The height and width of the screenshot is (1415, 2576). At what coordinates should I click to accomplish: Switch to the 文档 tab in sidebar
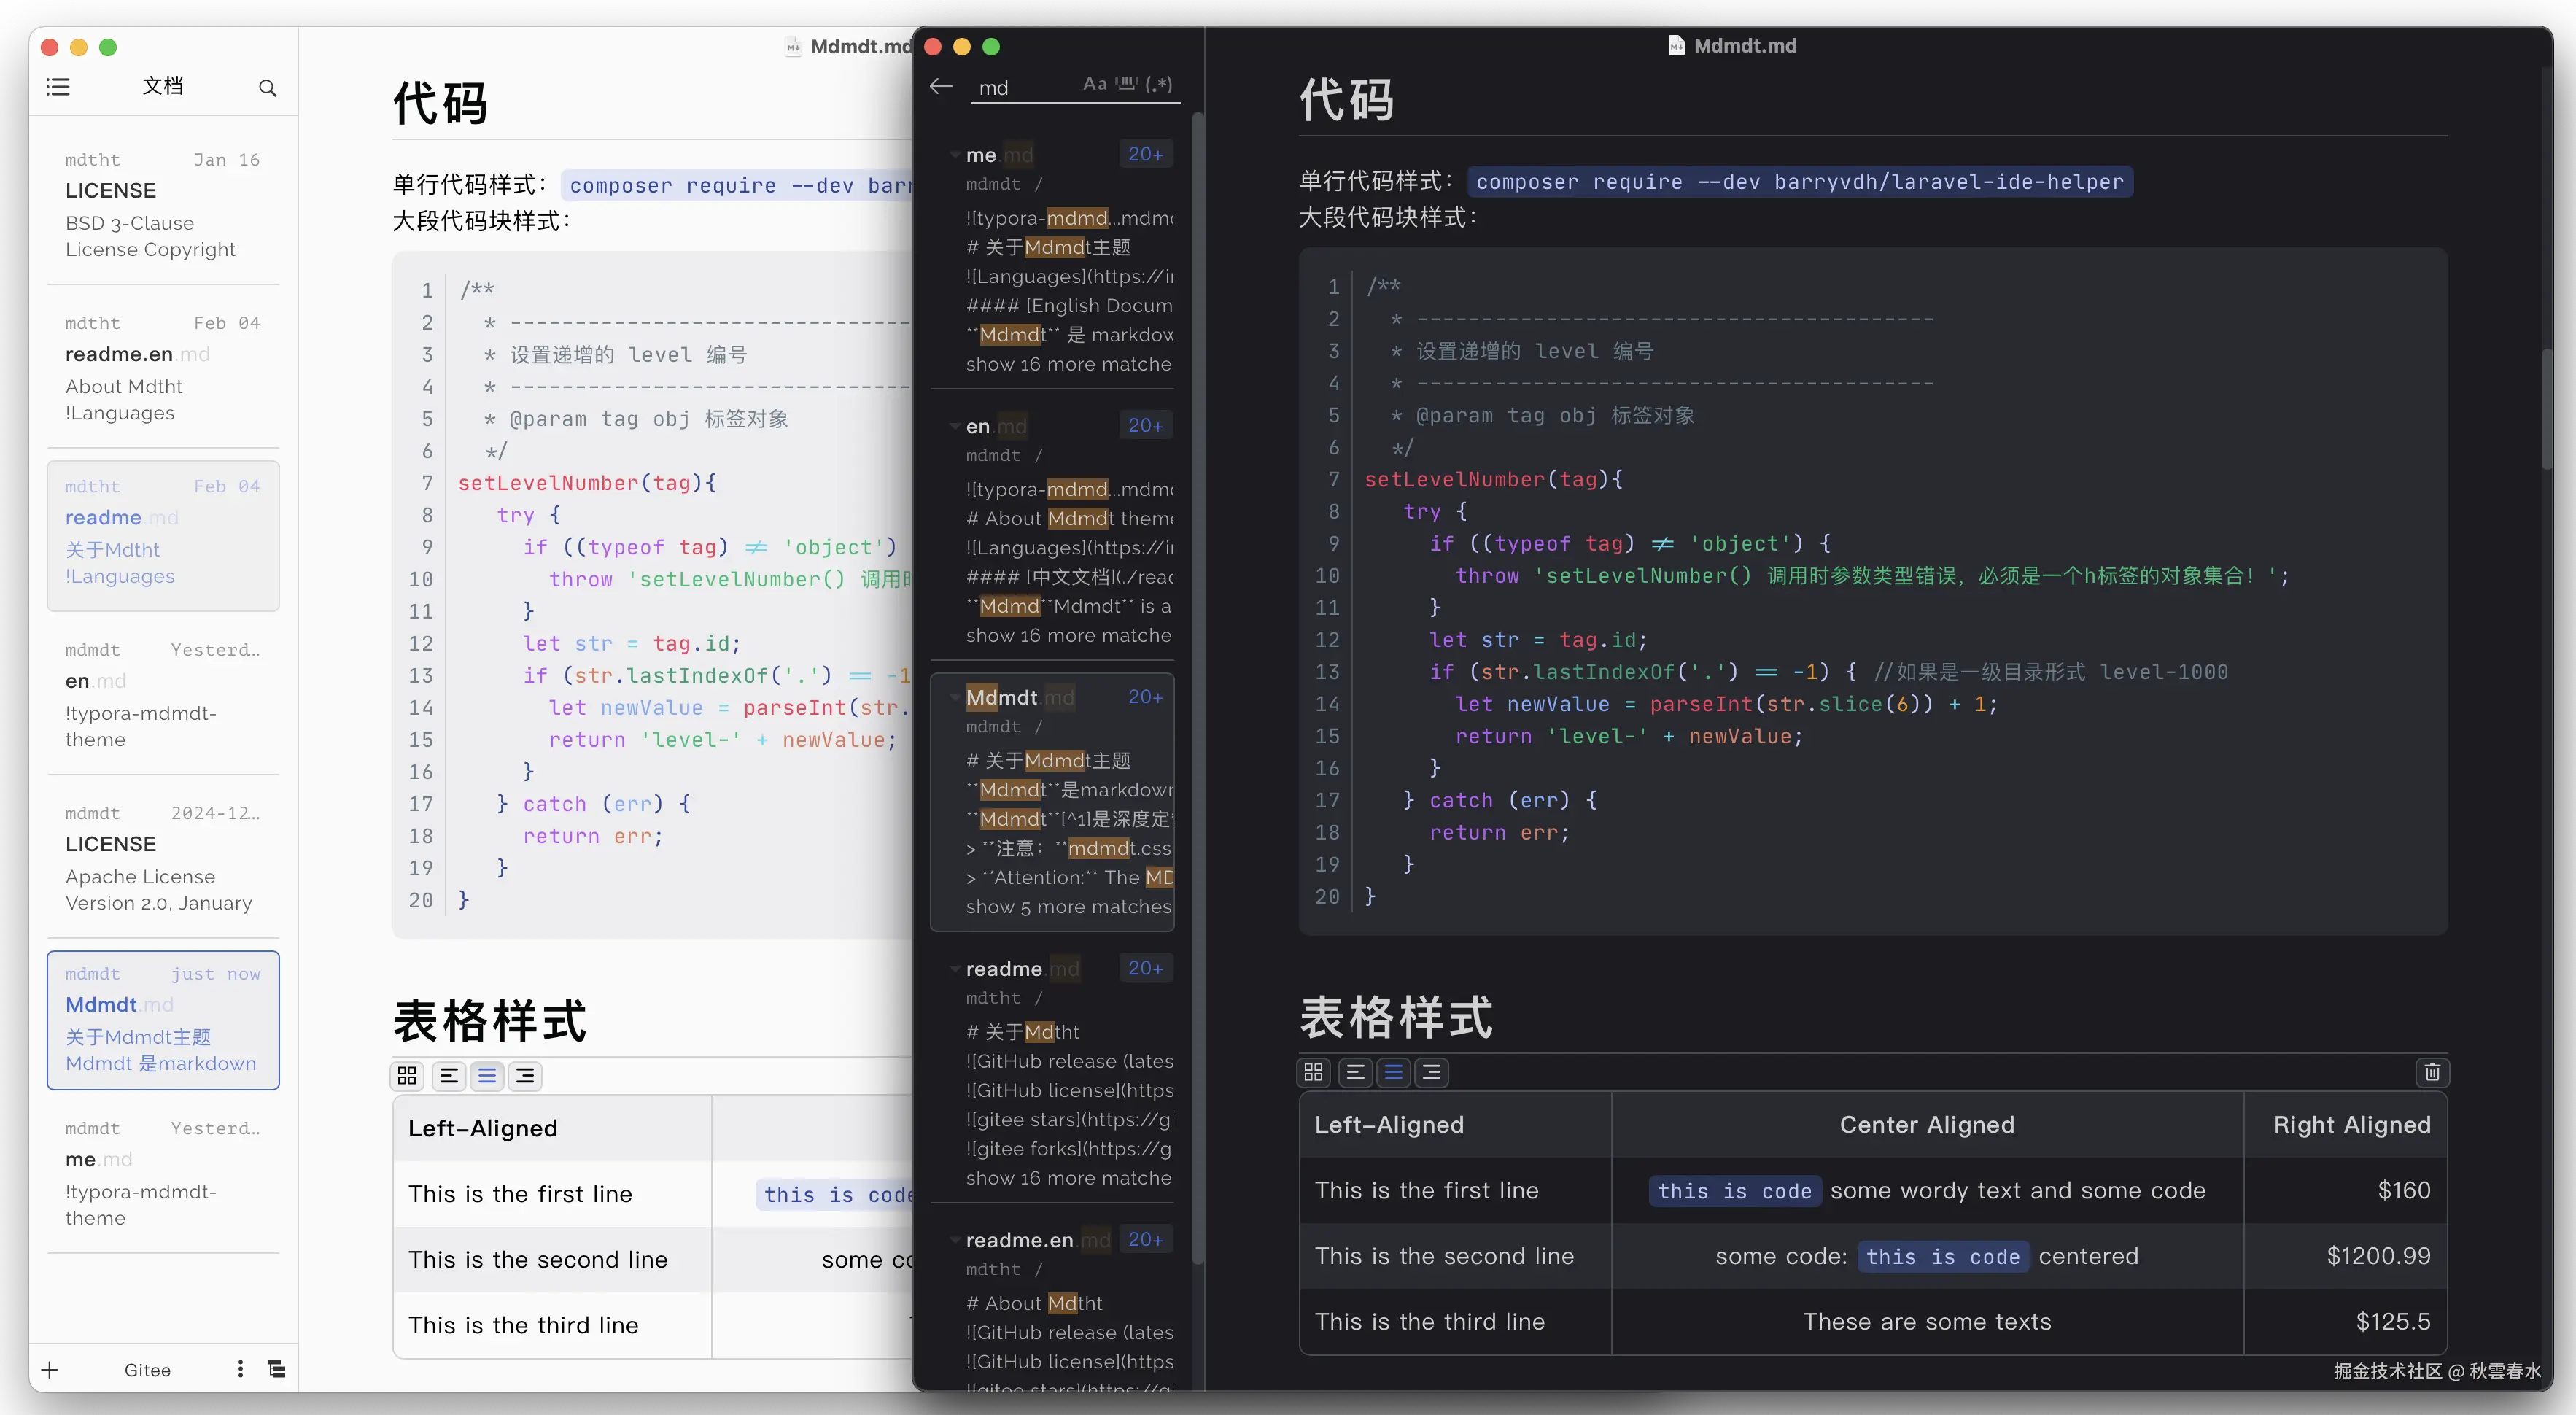162,87
